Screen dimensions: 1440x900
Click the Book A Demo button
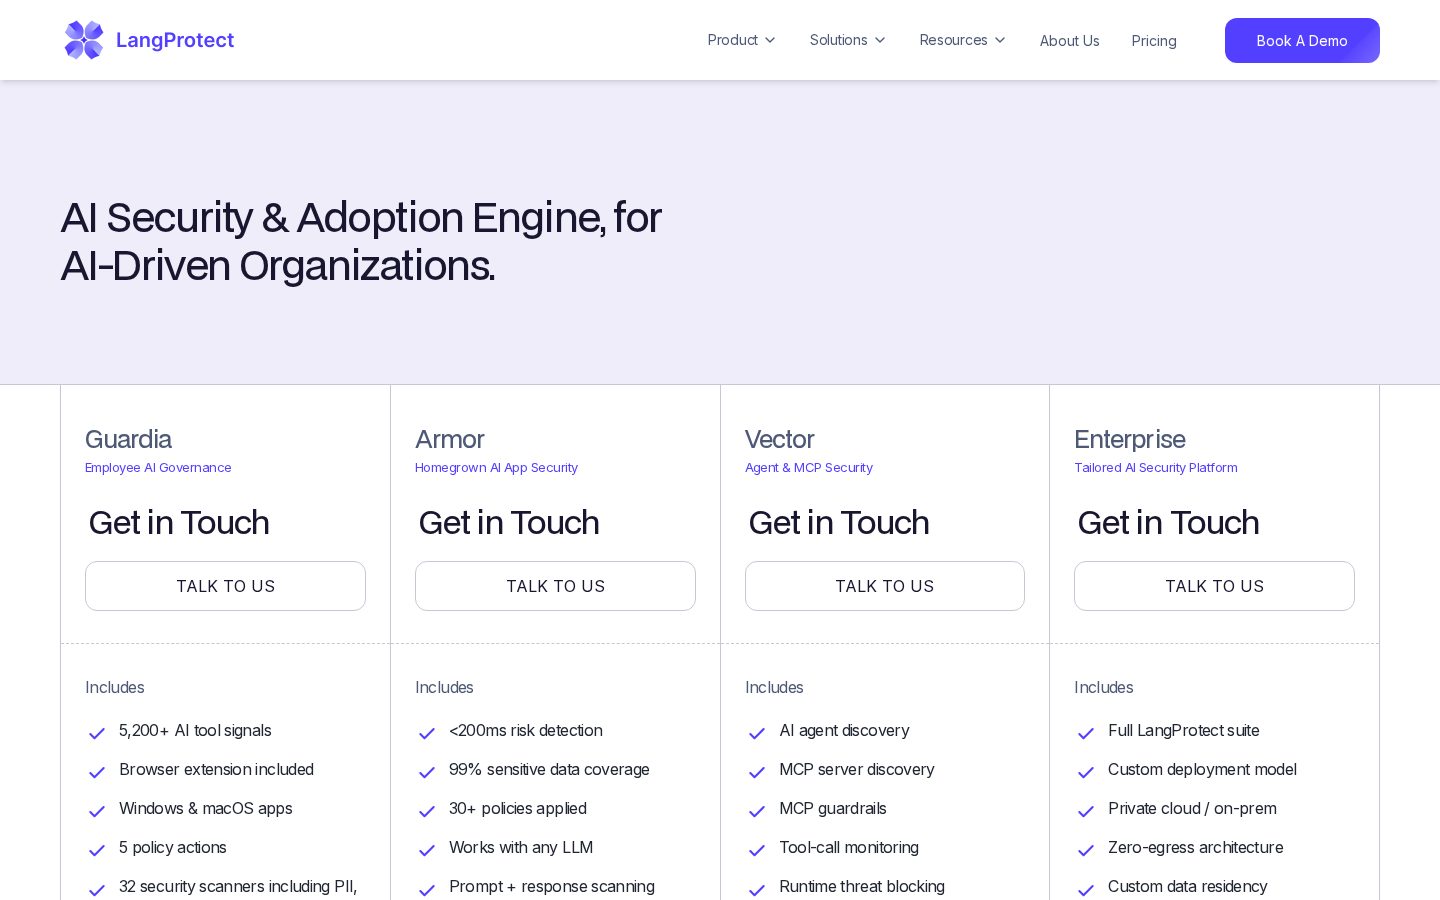[x=1302, y=40]
